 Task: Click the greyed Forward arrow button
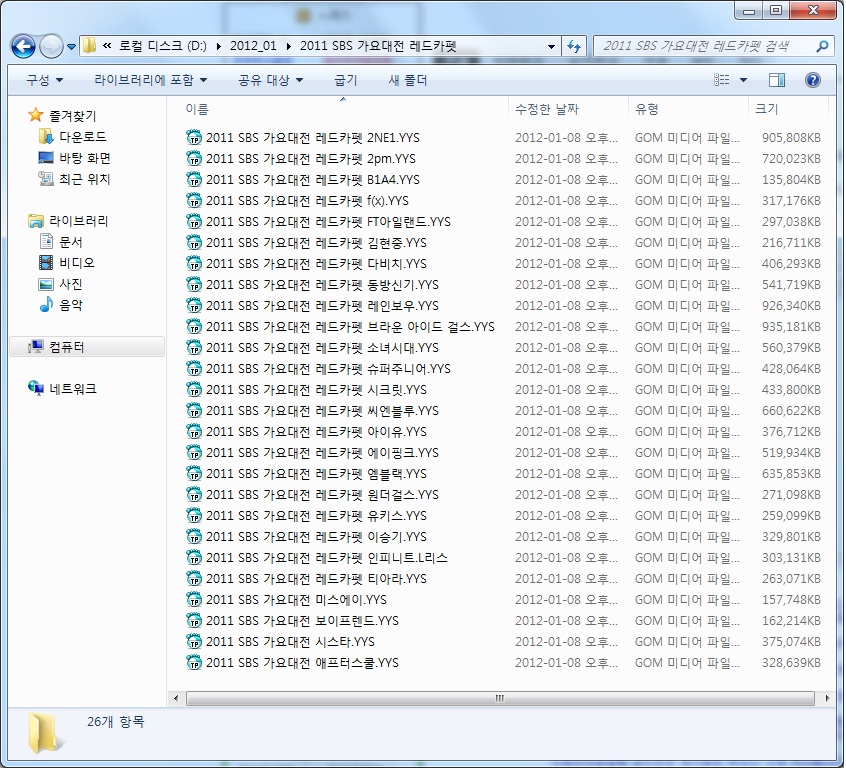pyautogui.click(x=51, y=46)
